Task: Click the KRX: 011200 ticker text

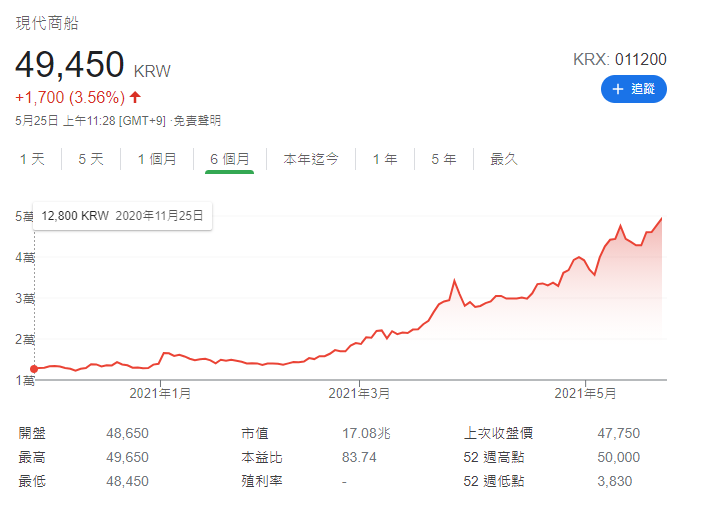Action: pyautogui.click(x=620, y=59)
